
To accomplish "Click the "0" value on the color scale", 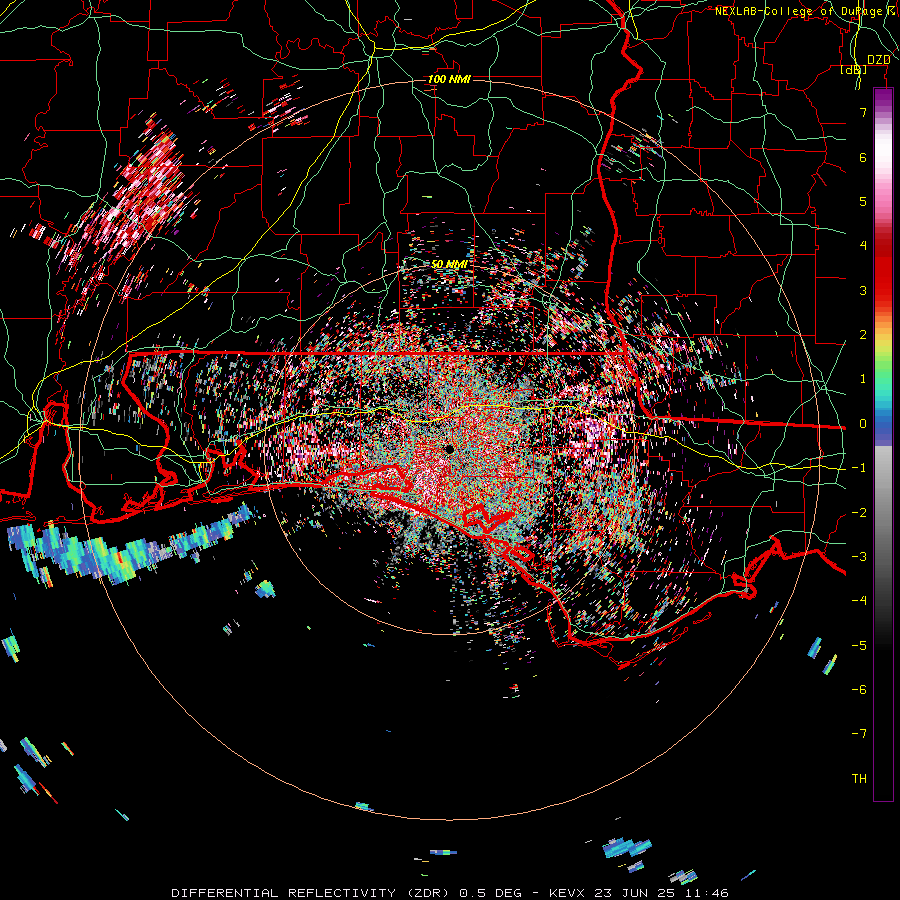I will point(863,424).
